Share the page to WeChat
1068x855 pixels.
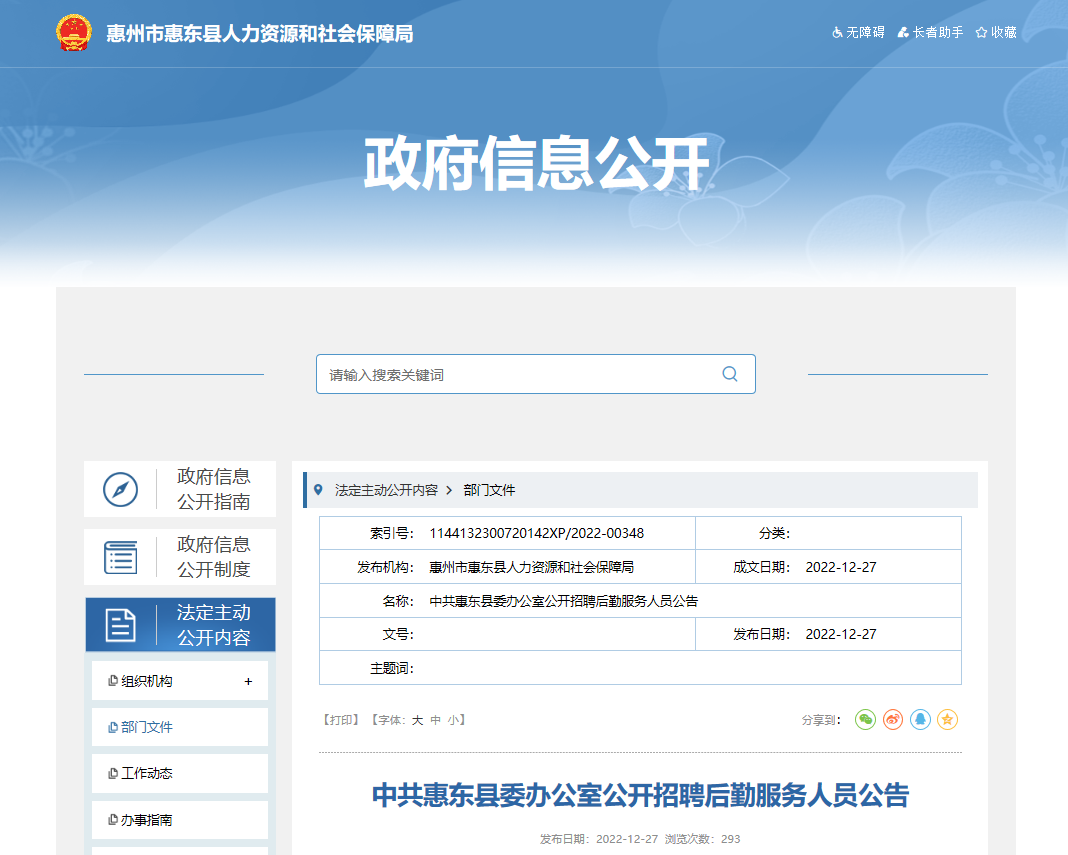point(865,719)
